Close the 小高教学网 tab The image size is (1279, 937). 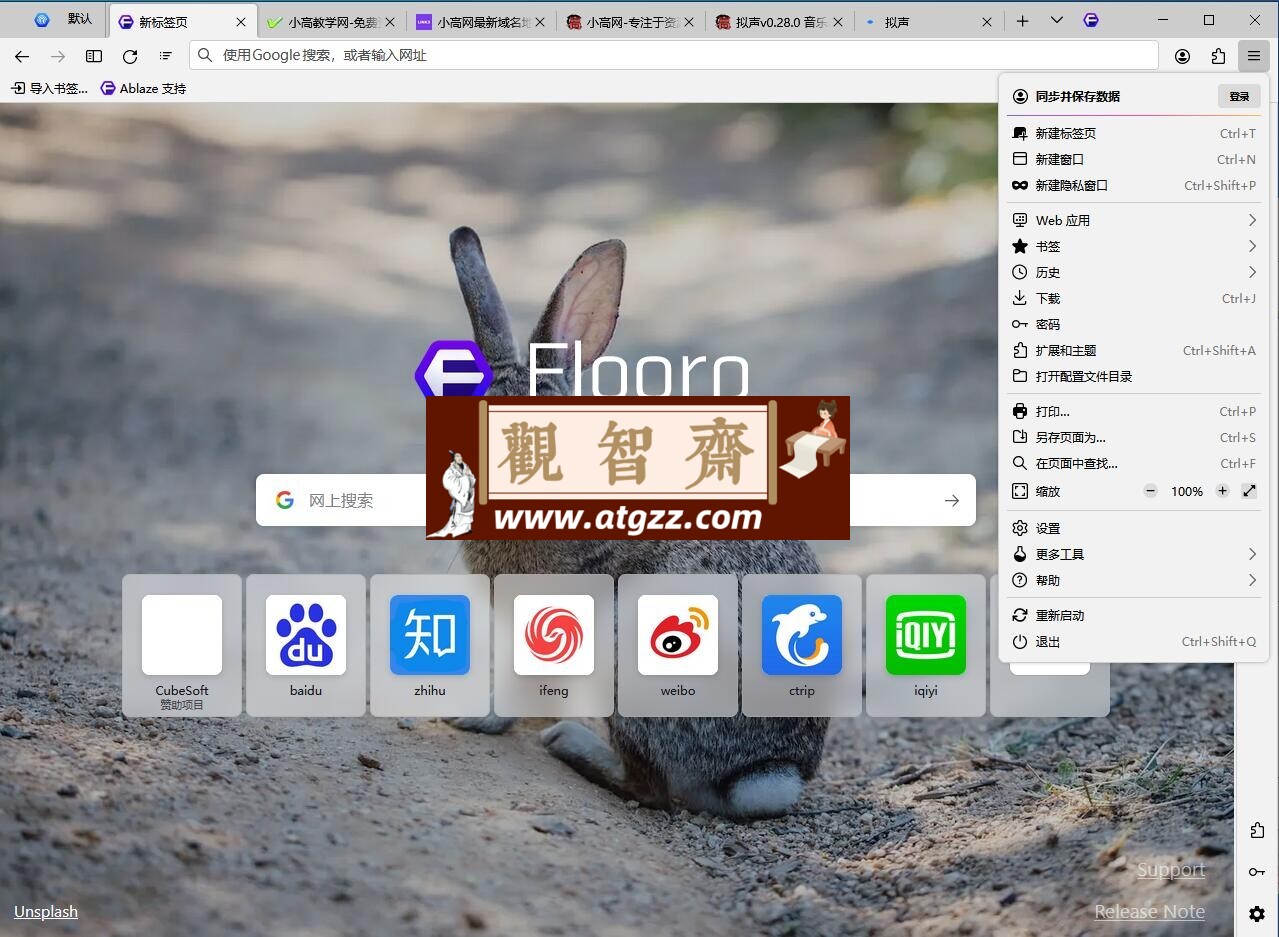click(390, 22)
